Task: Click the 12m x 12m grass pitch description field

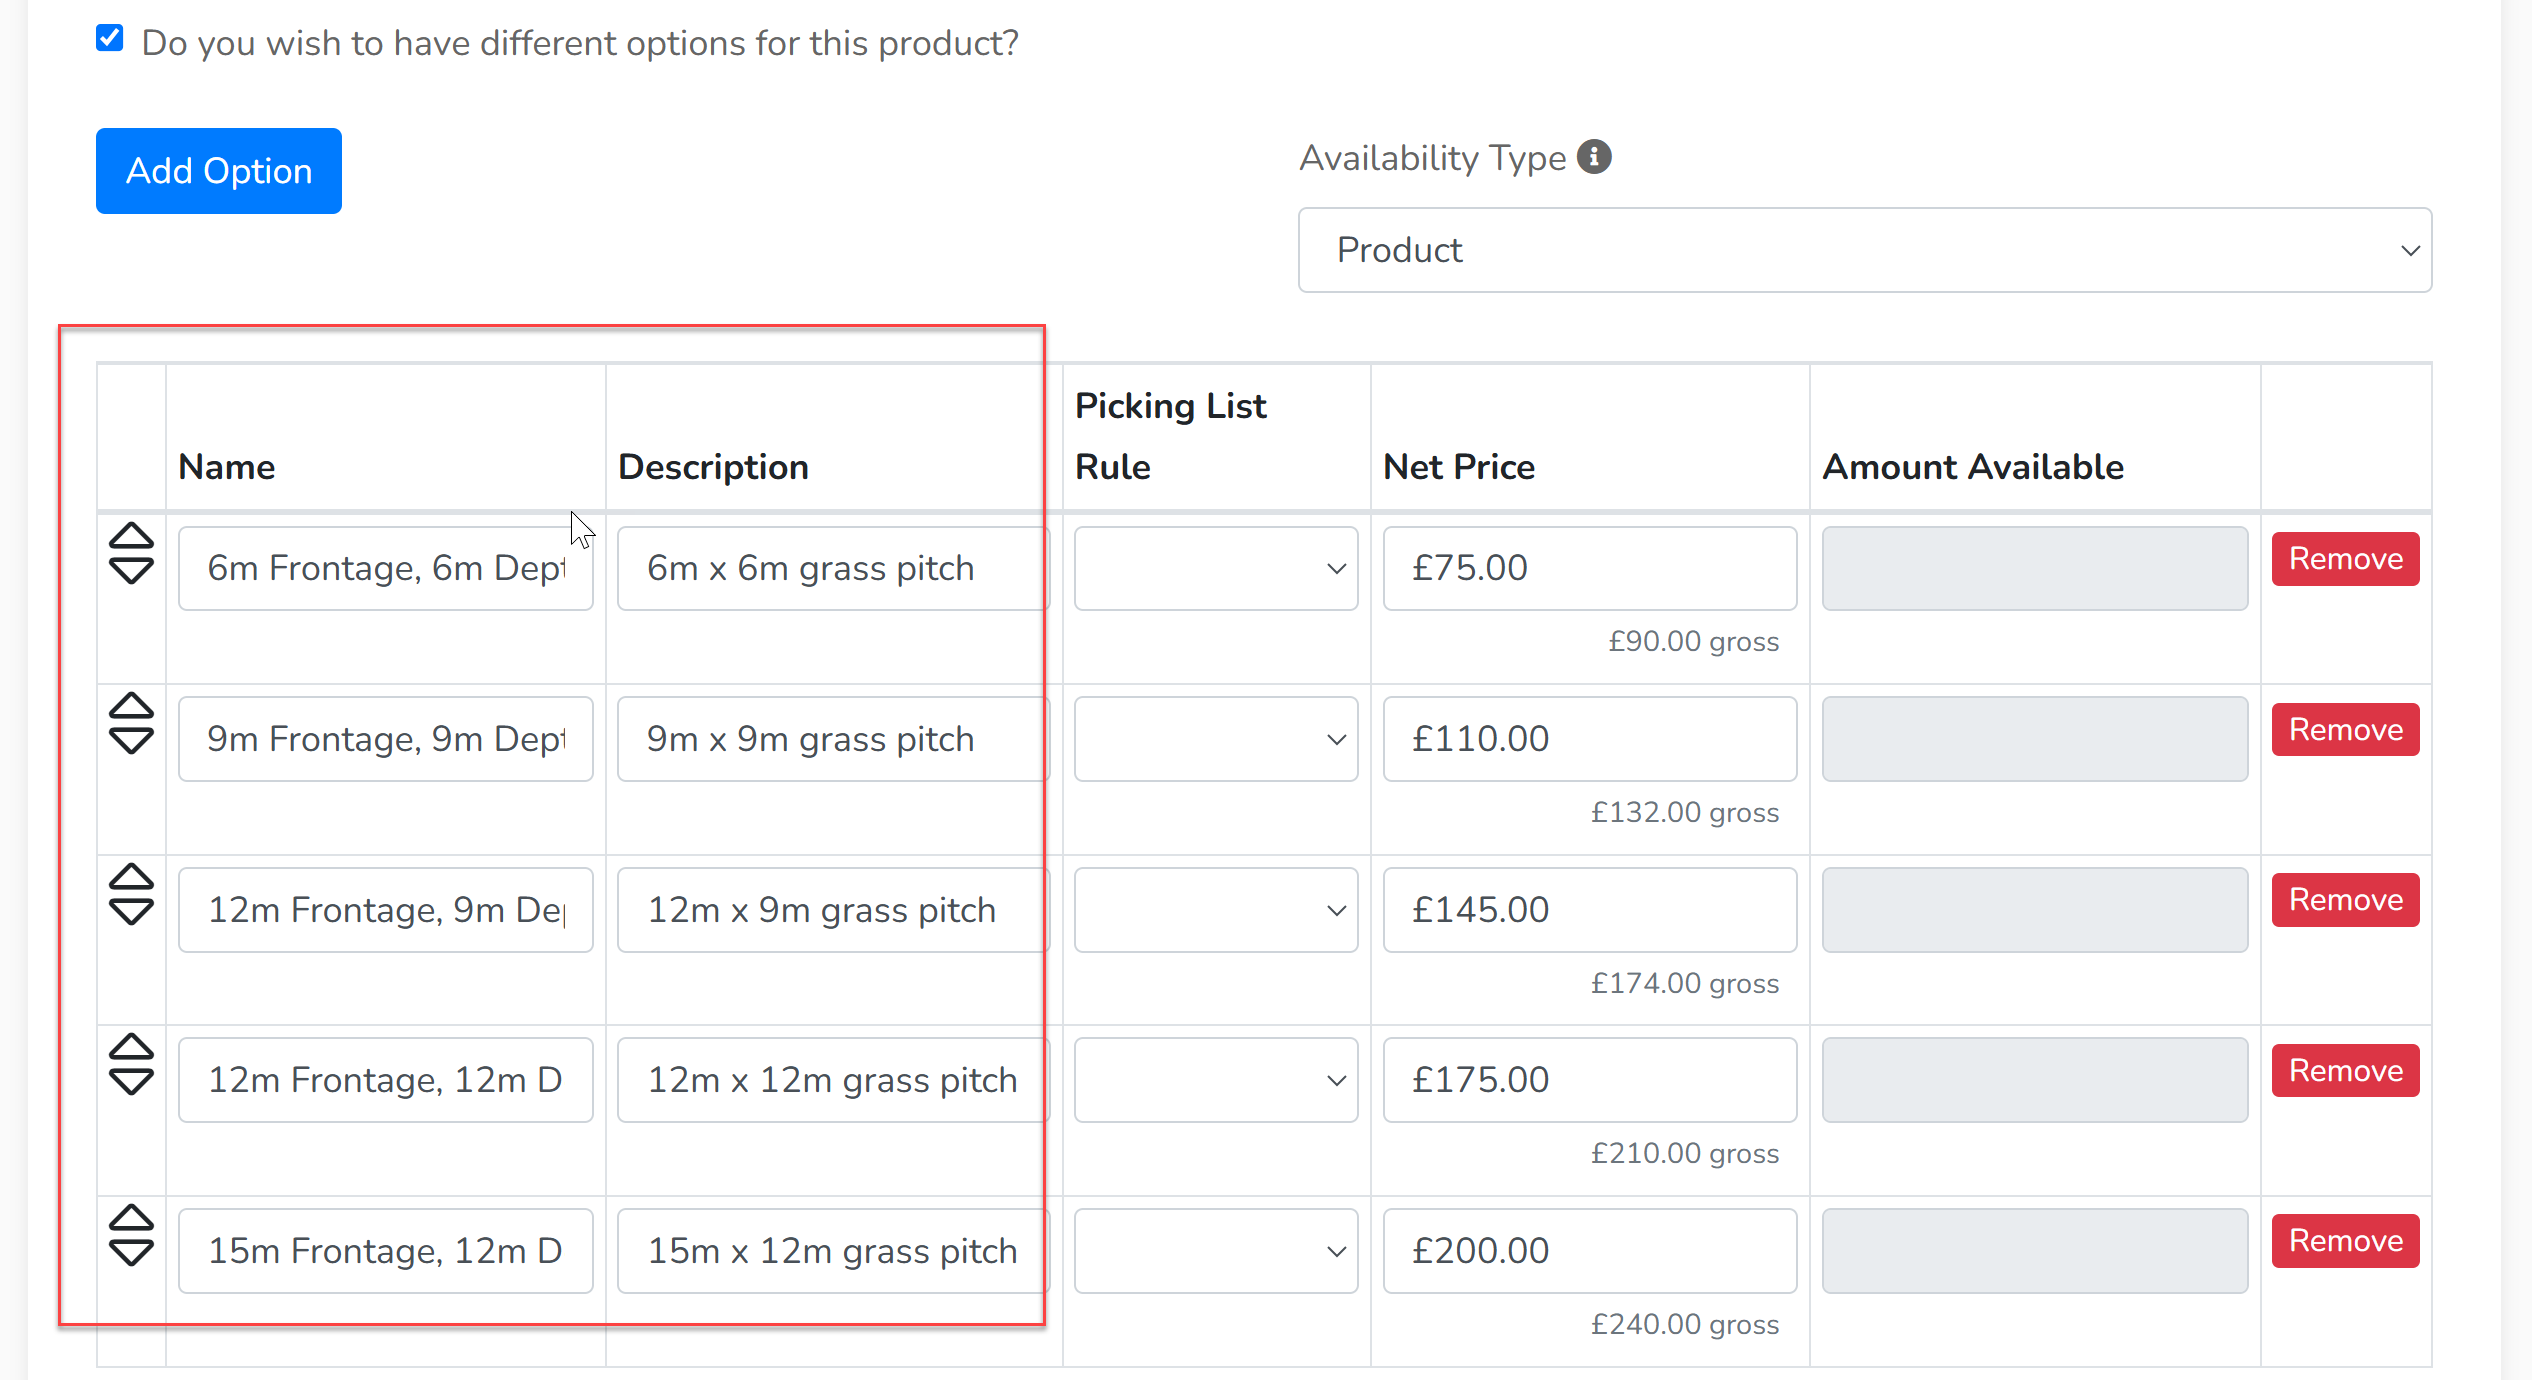Action: tap(834, 1080)
